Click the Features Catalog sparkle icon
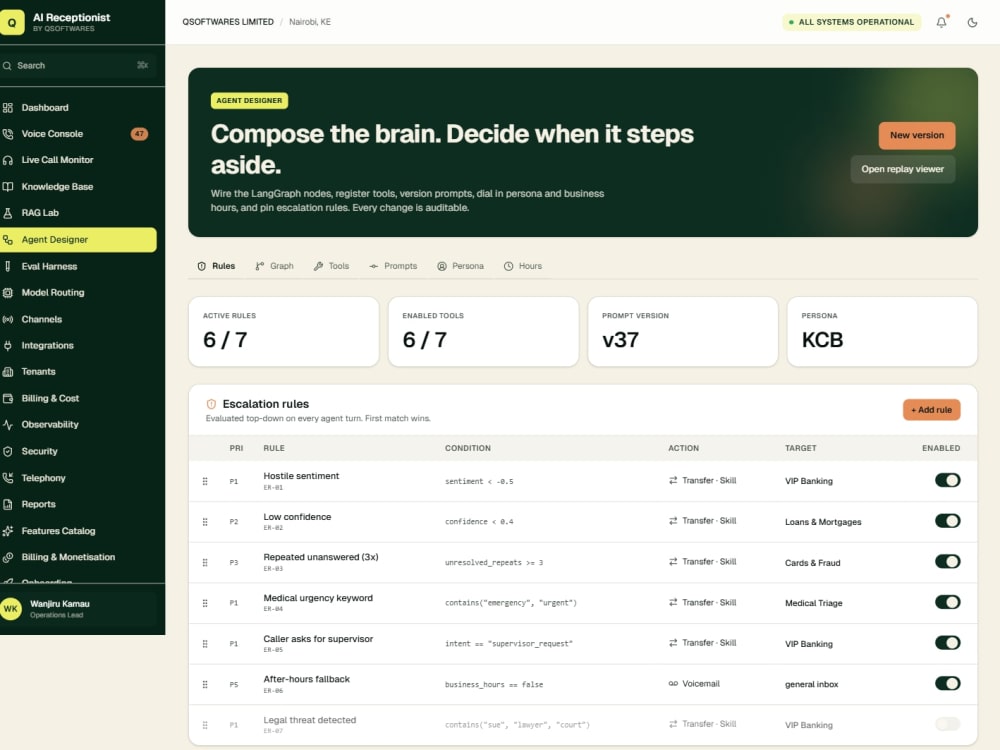Screen dimensions: 1000x750 (8, 531)
